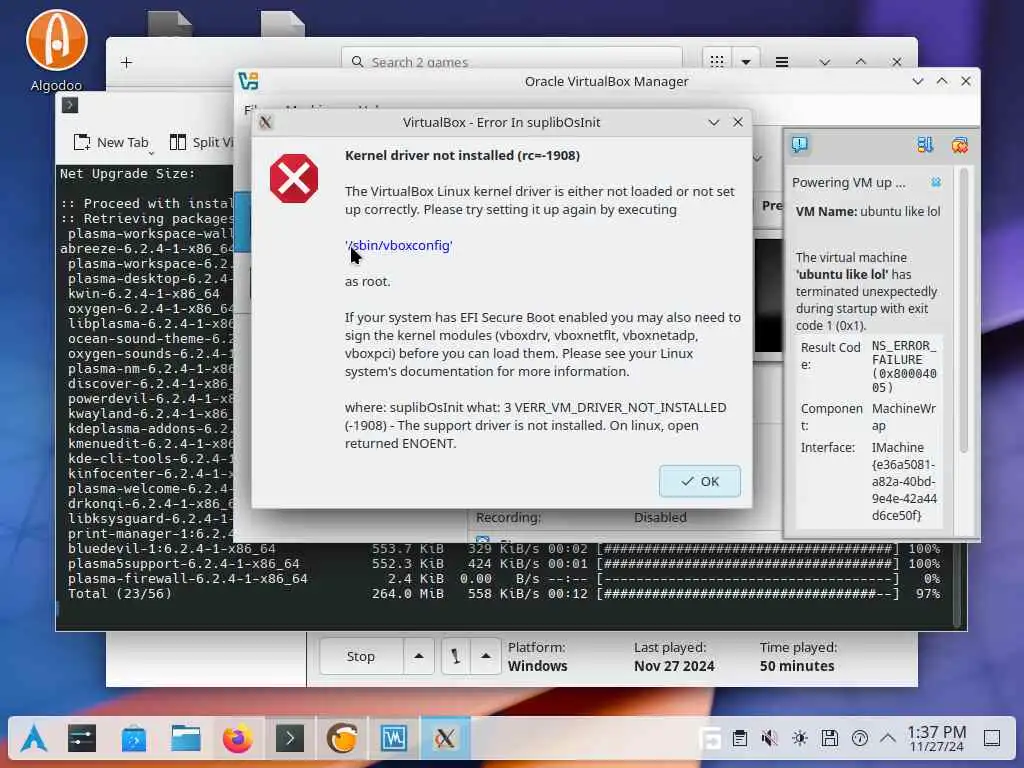Click the wine-glass runner icon button

455,656
